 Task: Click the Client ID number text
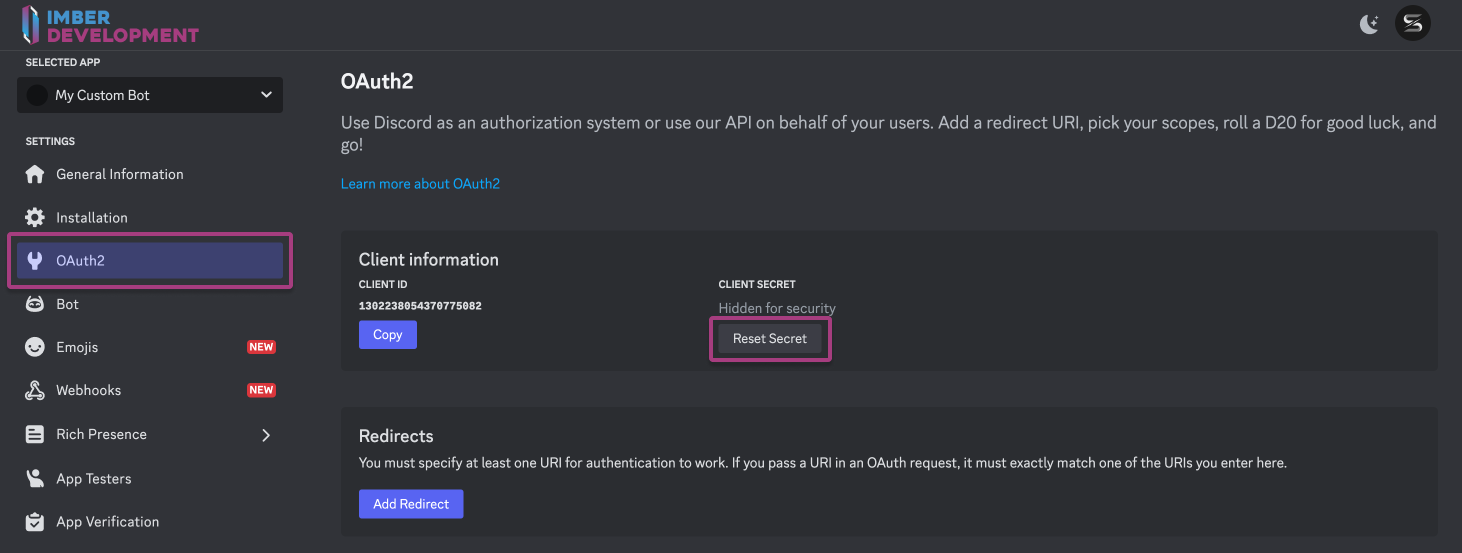(x=420, y=306)
